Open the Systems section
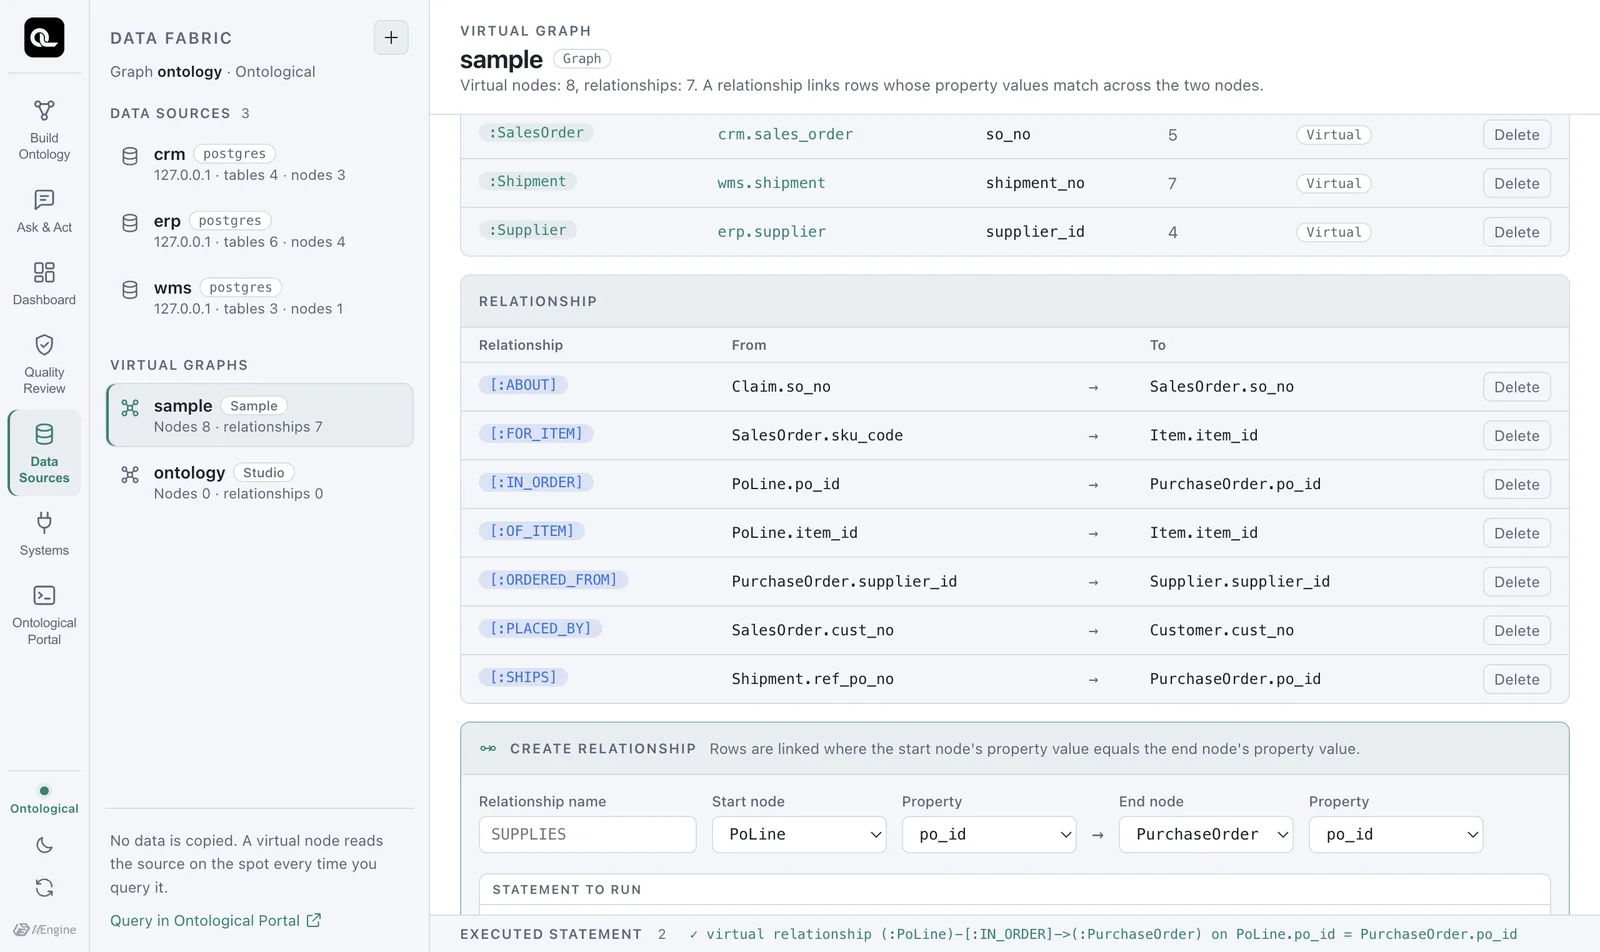Screen dimensions: 1600x952 (x=44, y=534)
